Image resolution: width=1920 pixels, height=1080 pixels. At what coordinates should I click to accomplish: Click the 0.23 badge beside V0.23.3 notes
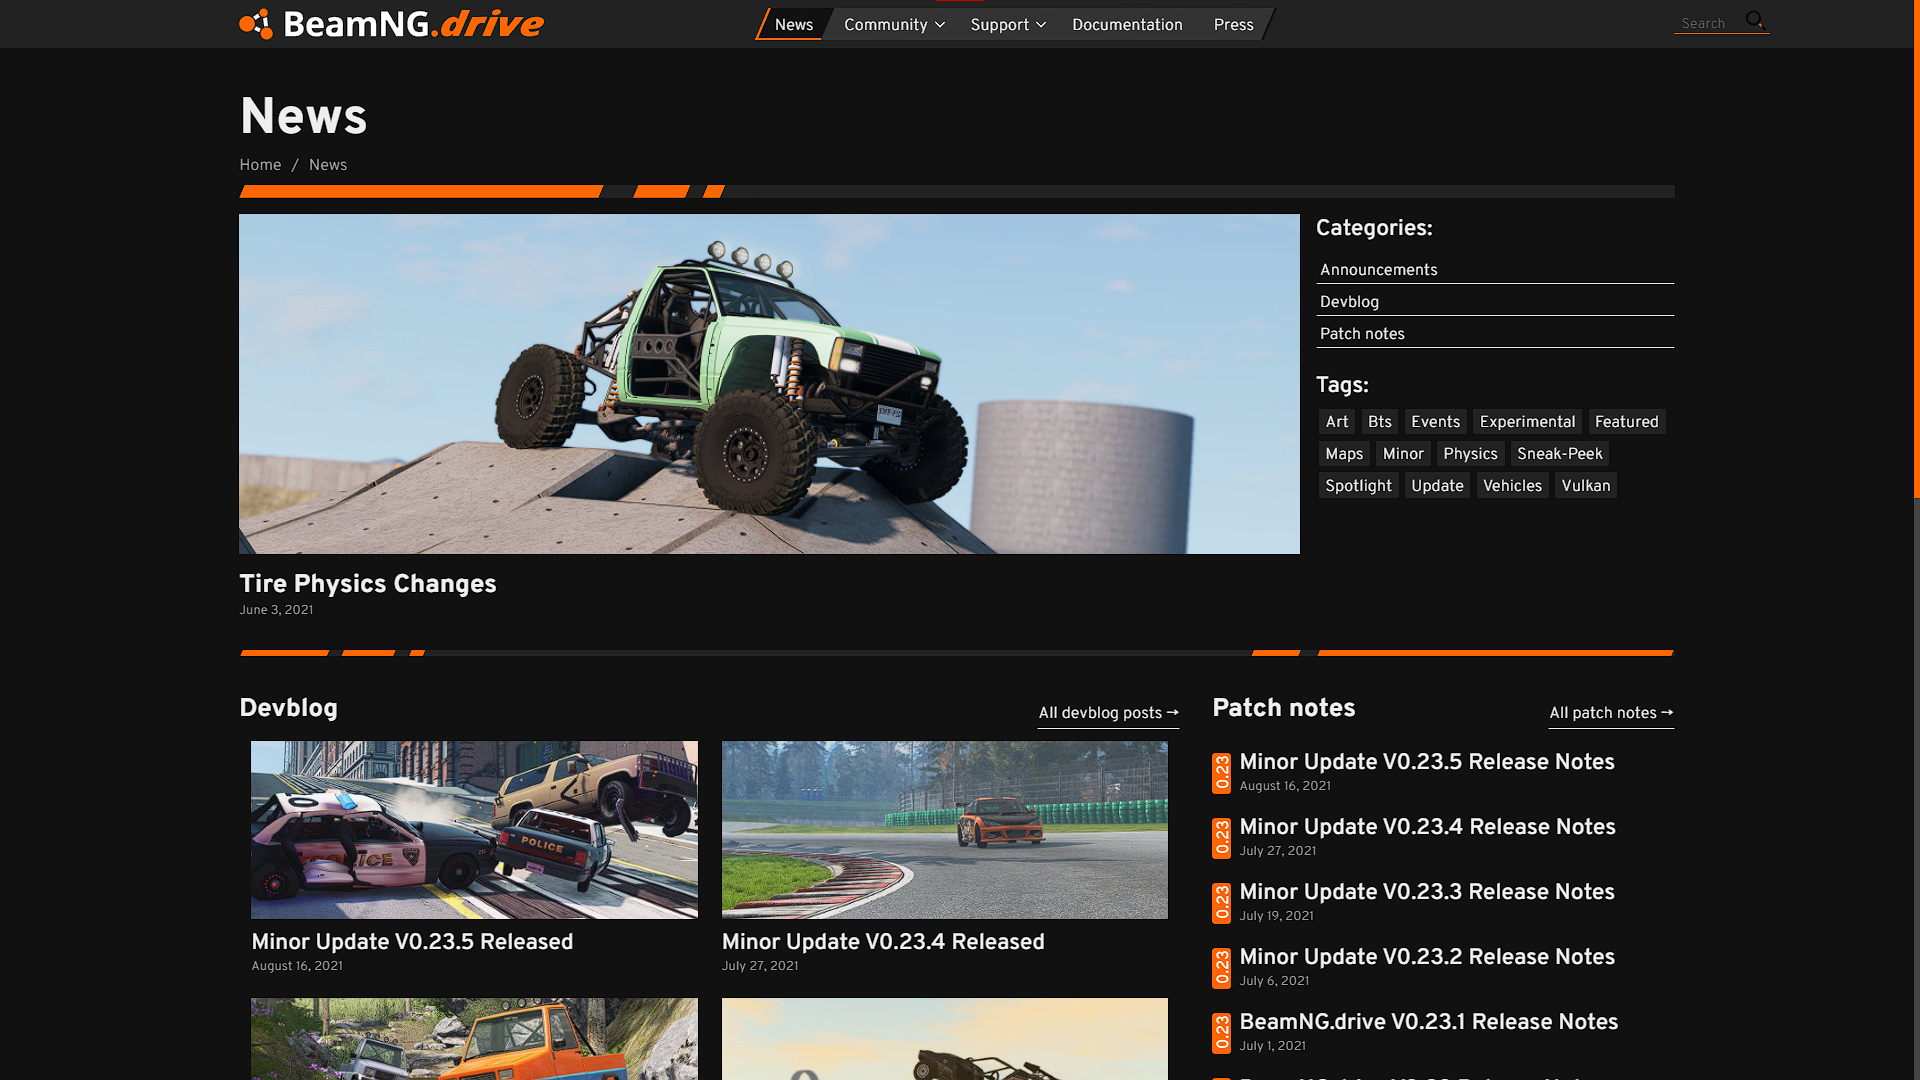tap(1221, 903)
